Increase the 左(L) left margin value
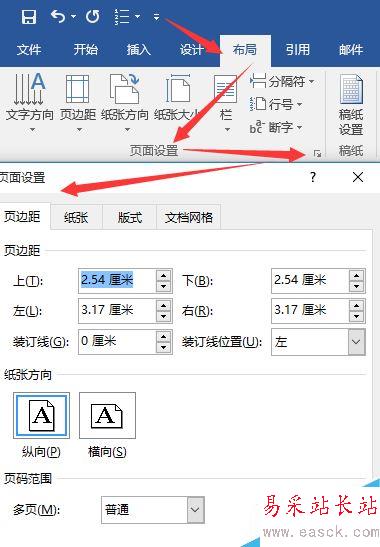 pos(163,306)
